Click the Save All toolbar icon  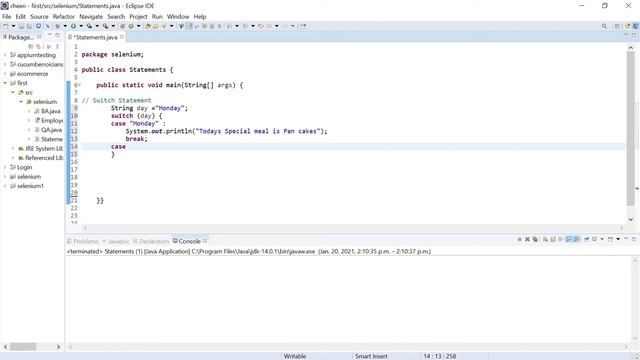[x=29, y=26]
